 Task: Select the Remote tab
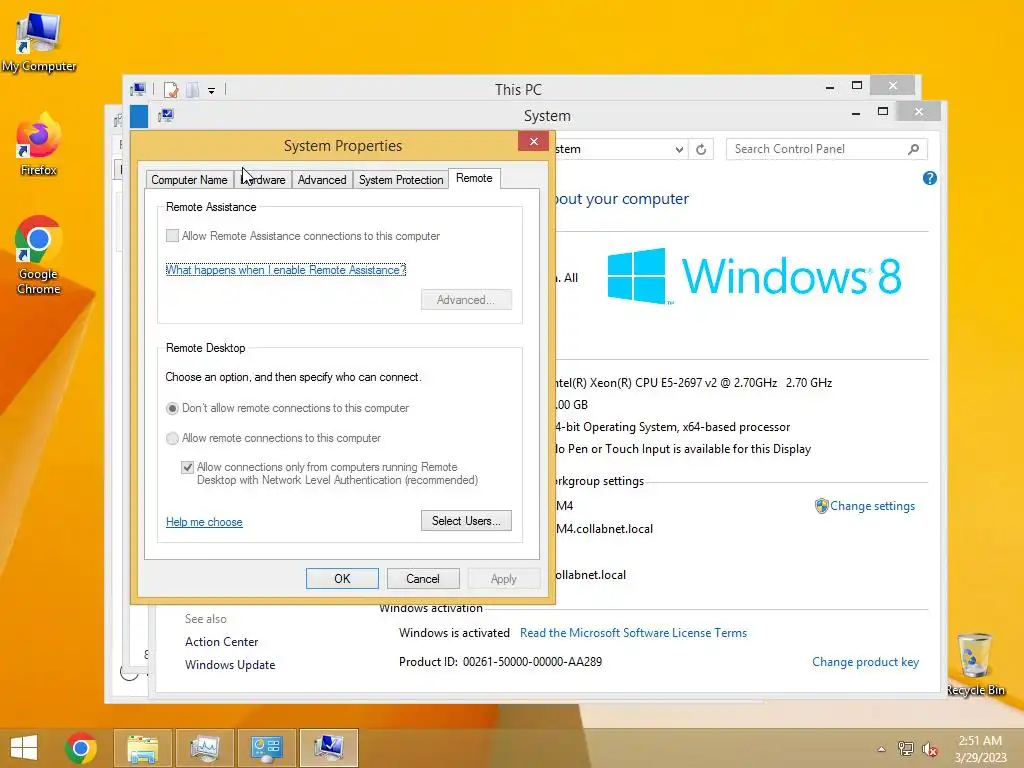click(474, 178)
